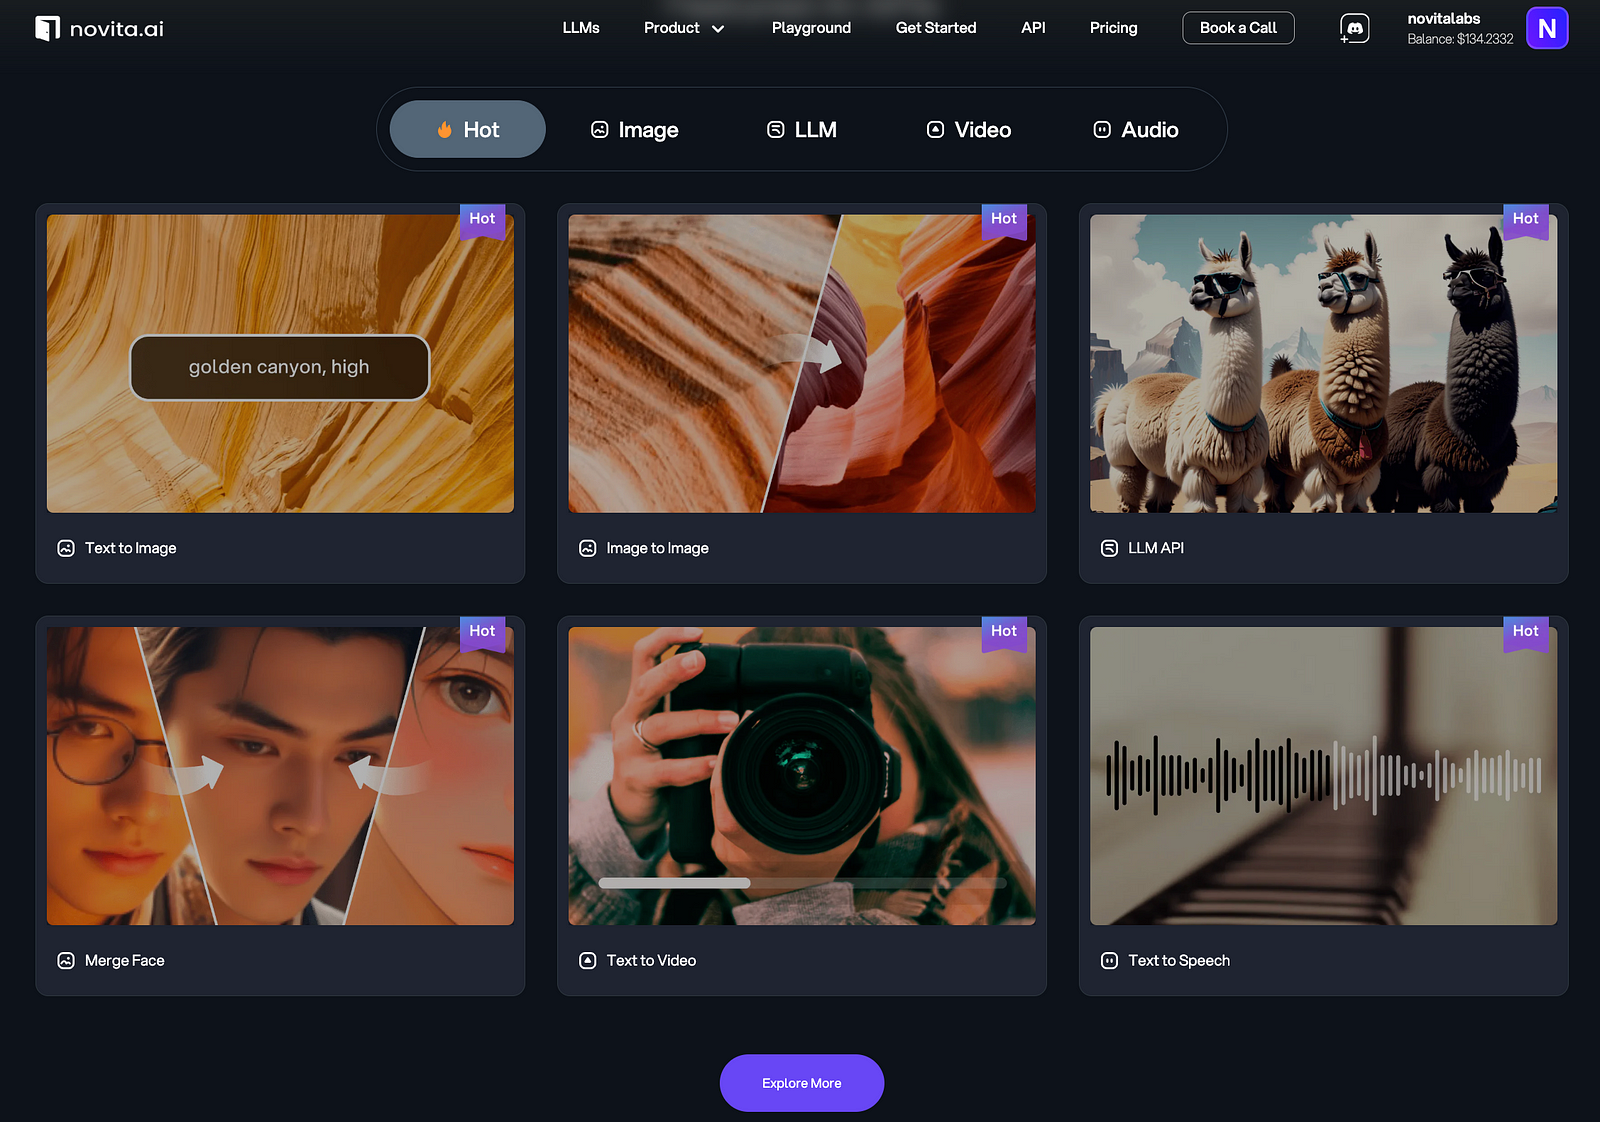This screenshot has width=1600, height=1122.
Task: Click the video progress bar on camera thumbnail
Action: click(x=802, y=883)
